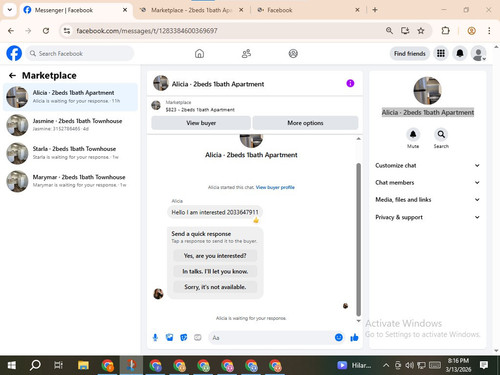Send a voice clip with microphone icon

(155, 338)
